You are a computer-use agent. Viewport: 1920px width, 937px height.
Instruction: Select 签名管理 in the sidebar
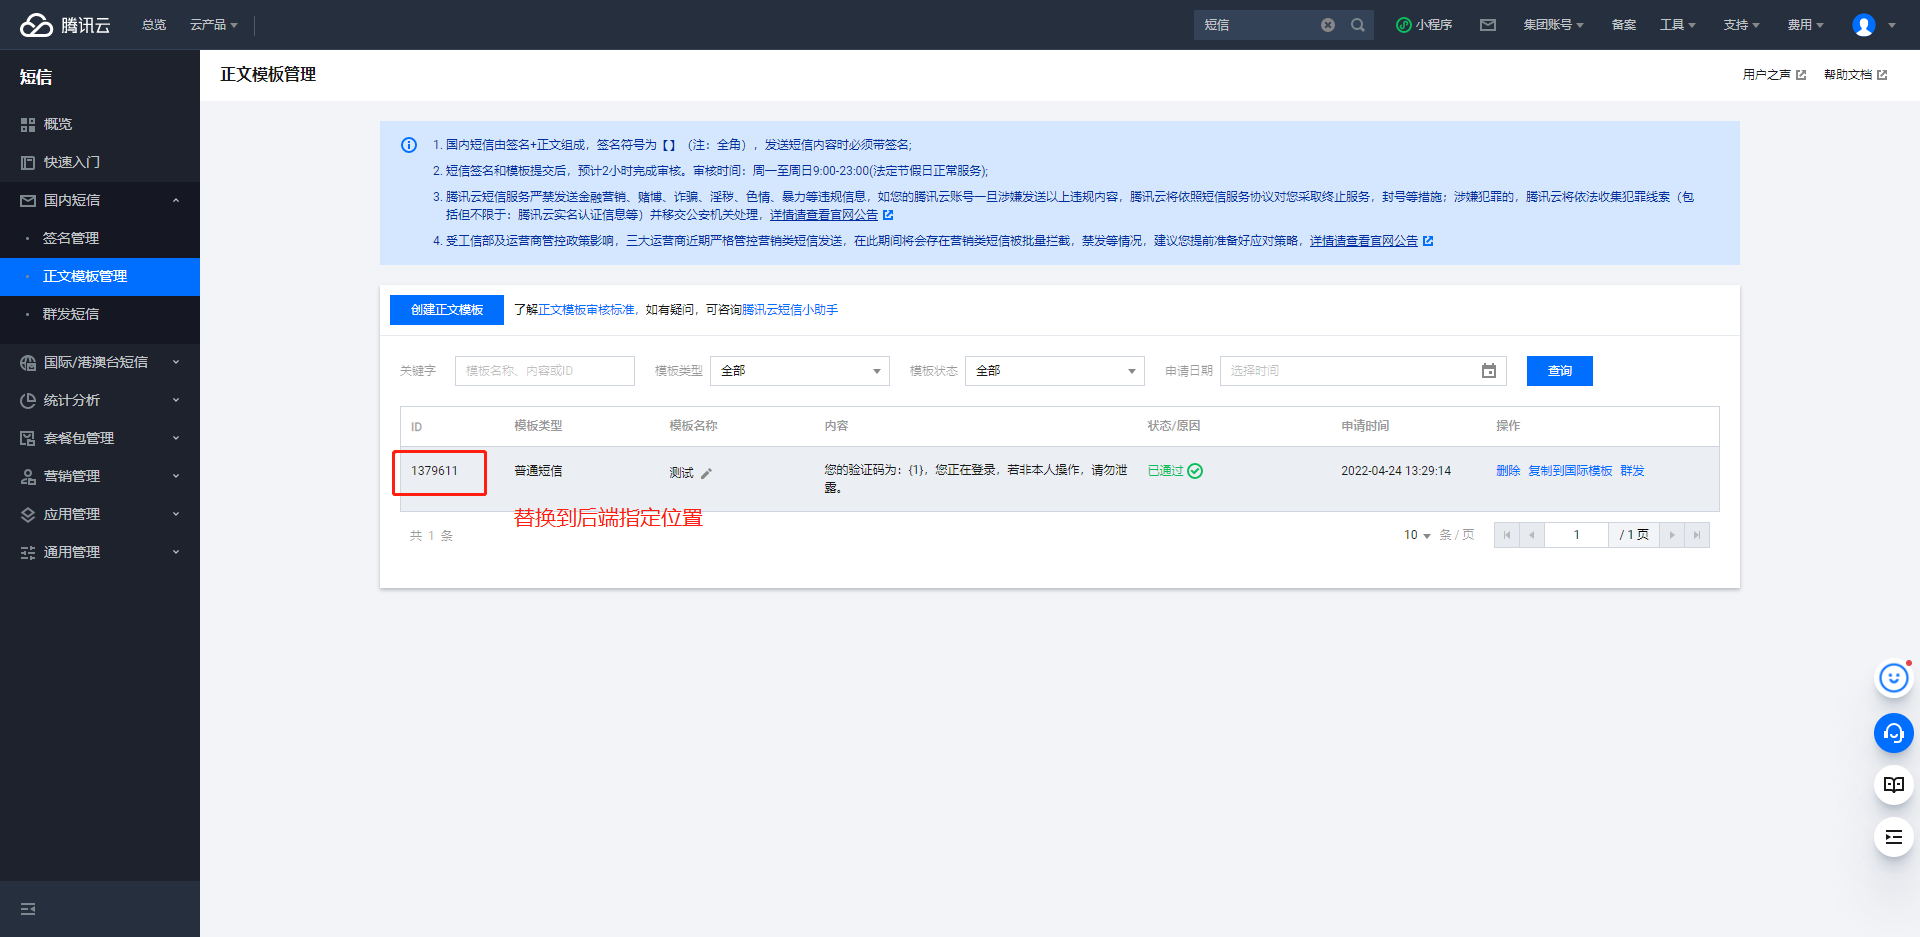pos(71,238)
